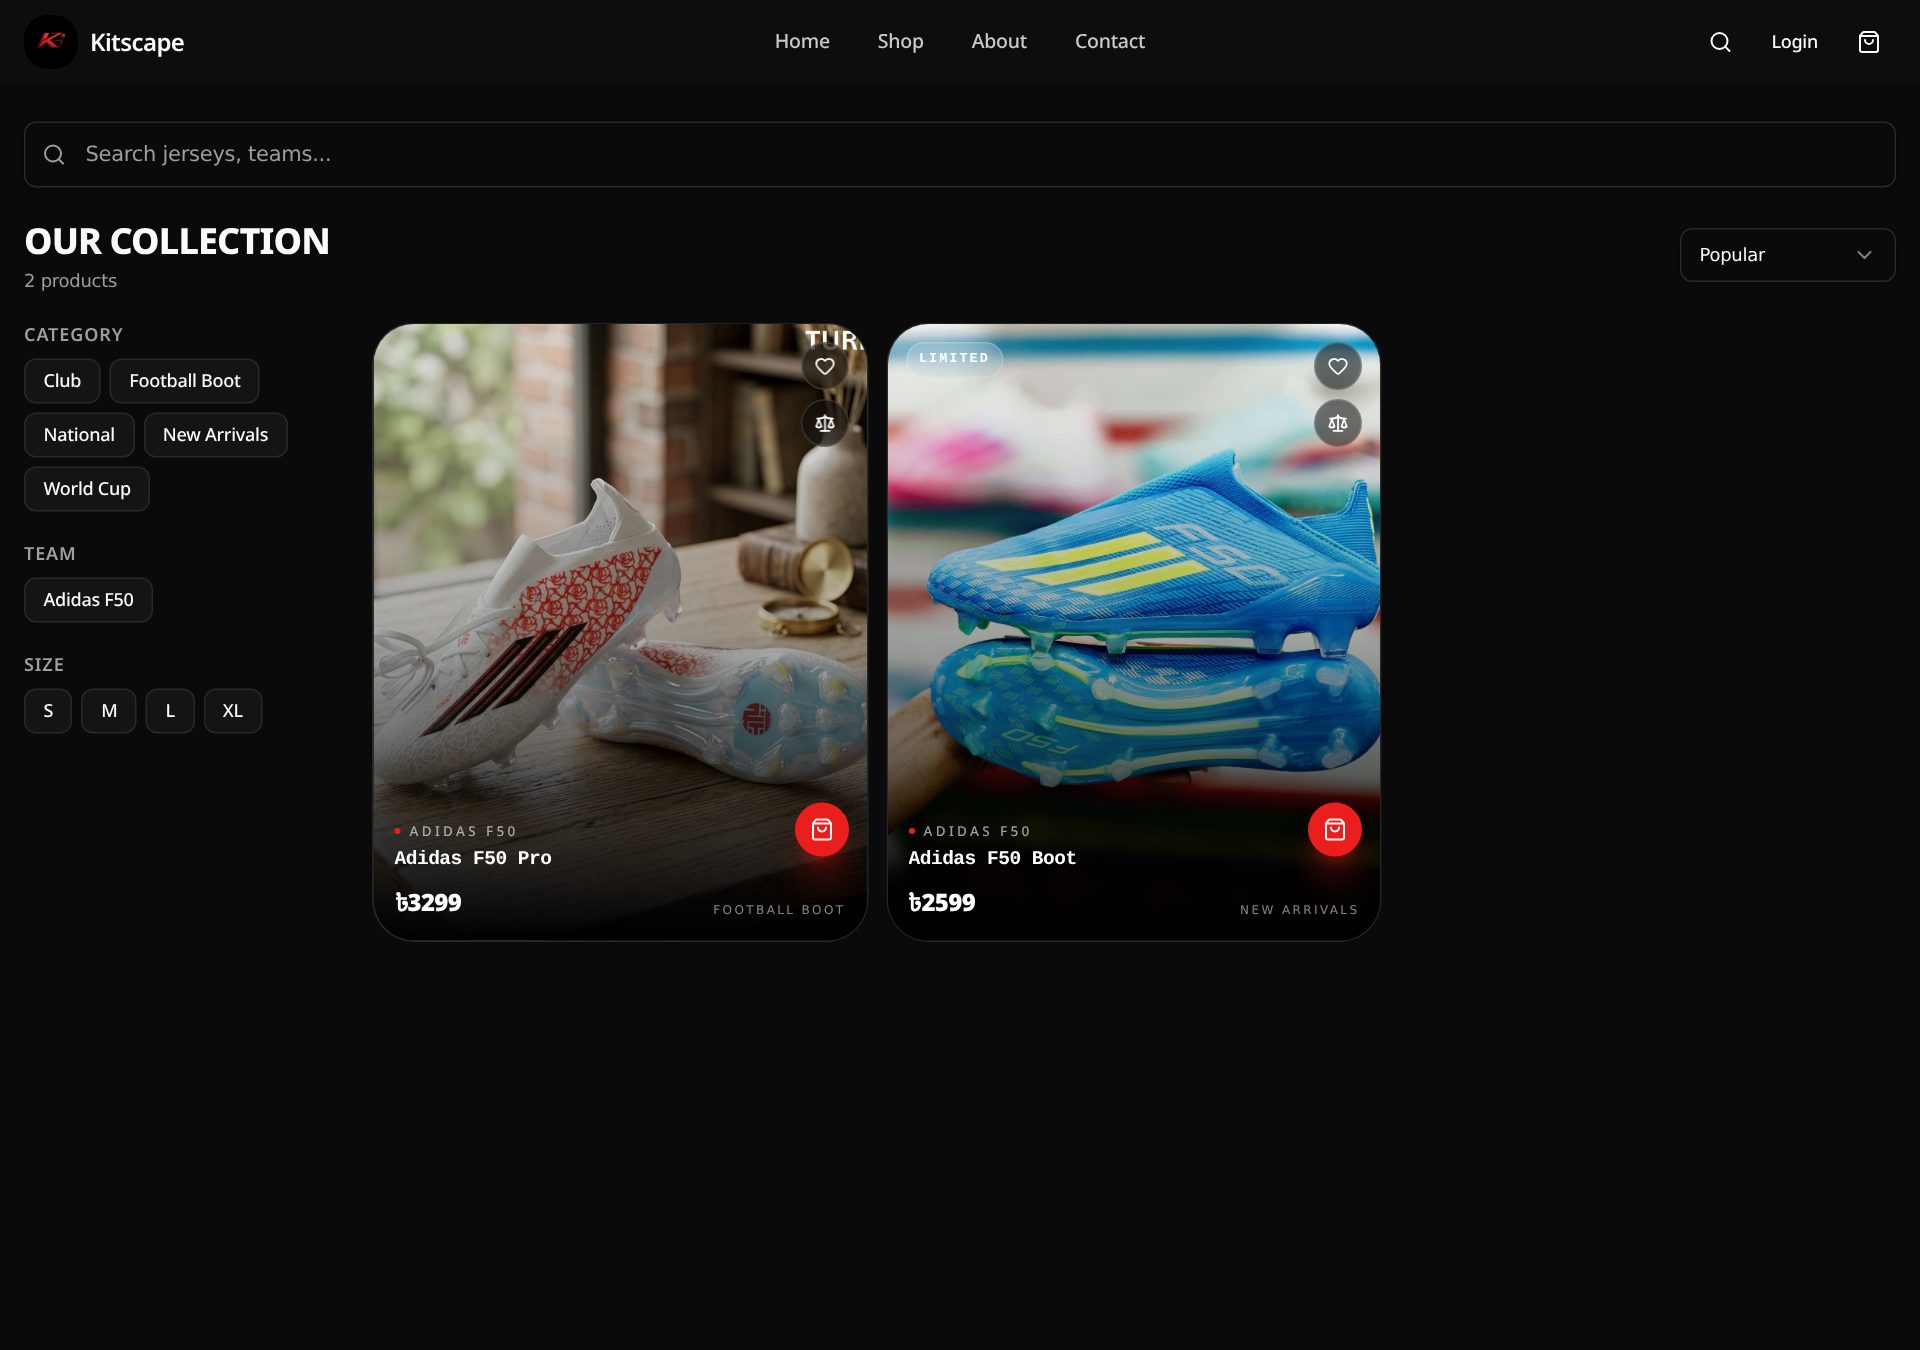The height and width of the screenshot is (1350, 1920).
Task: Toggle the Adidas F50 team filter
Action: click(88, 600)
